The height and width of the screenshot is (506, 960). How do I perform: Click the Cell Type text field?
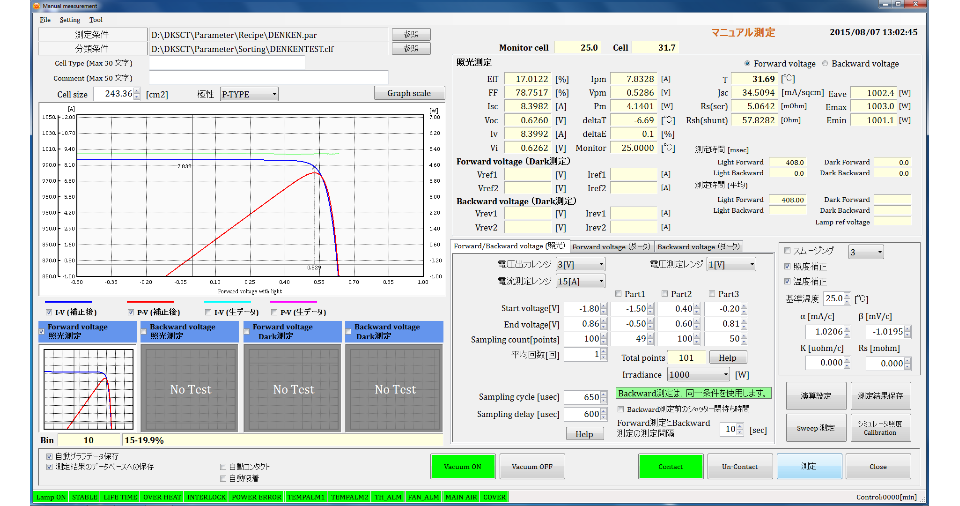point(227,62)
